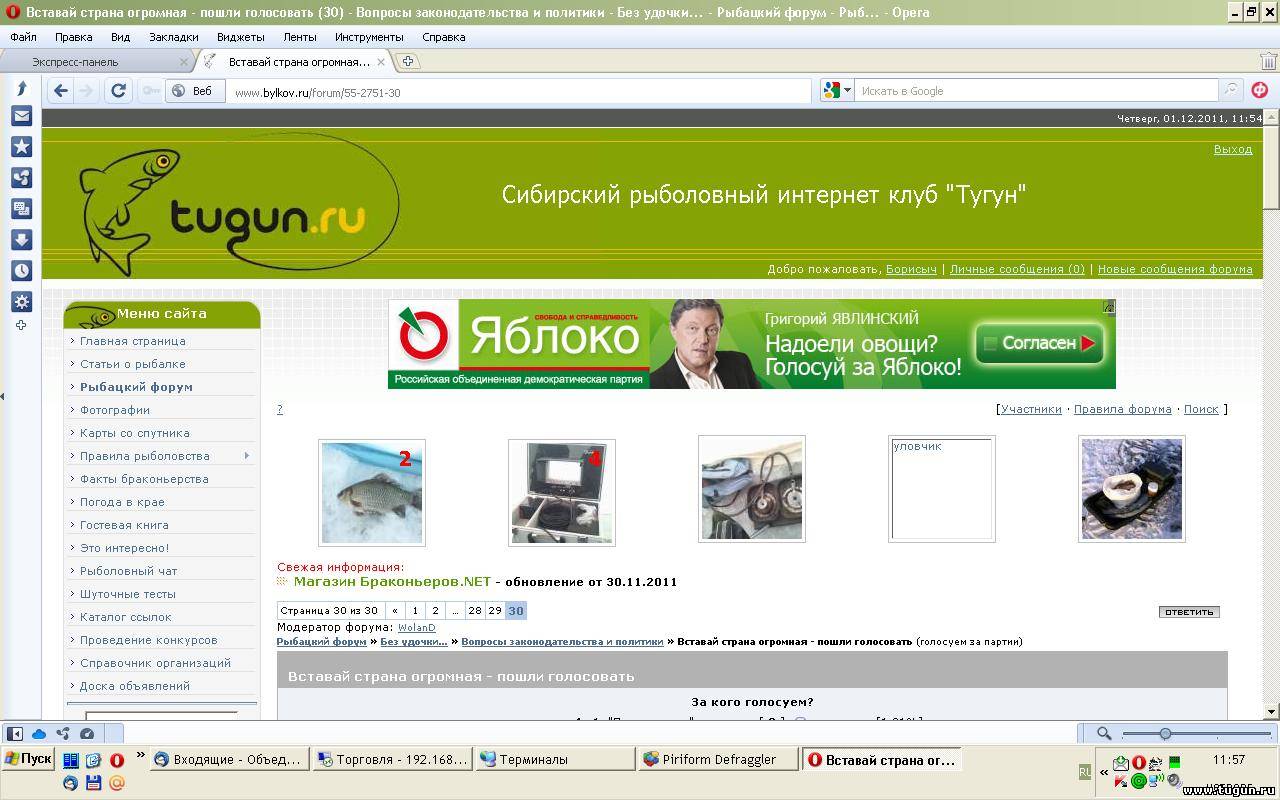Screen dimensions: 1280x800
Task: Go back with the Back arrow
Action: point(60,91)
